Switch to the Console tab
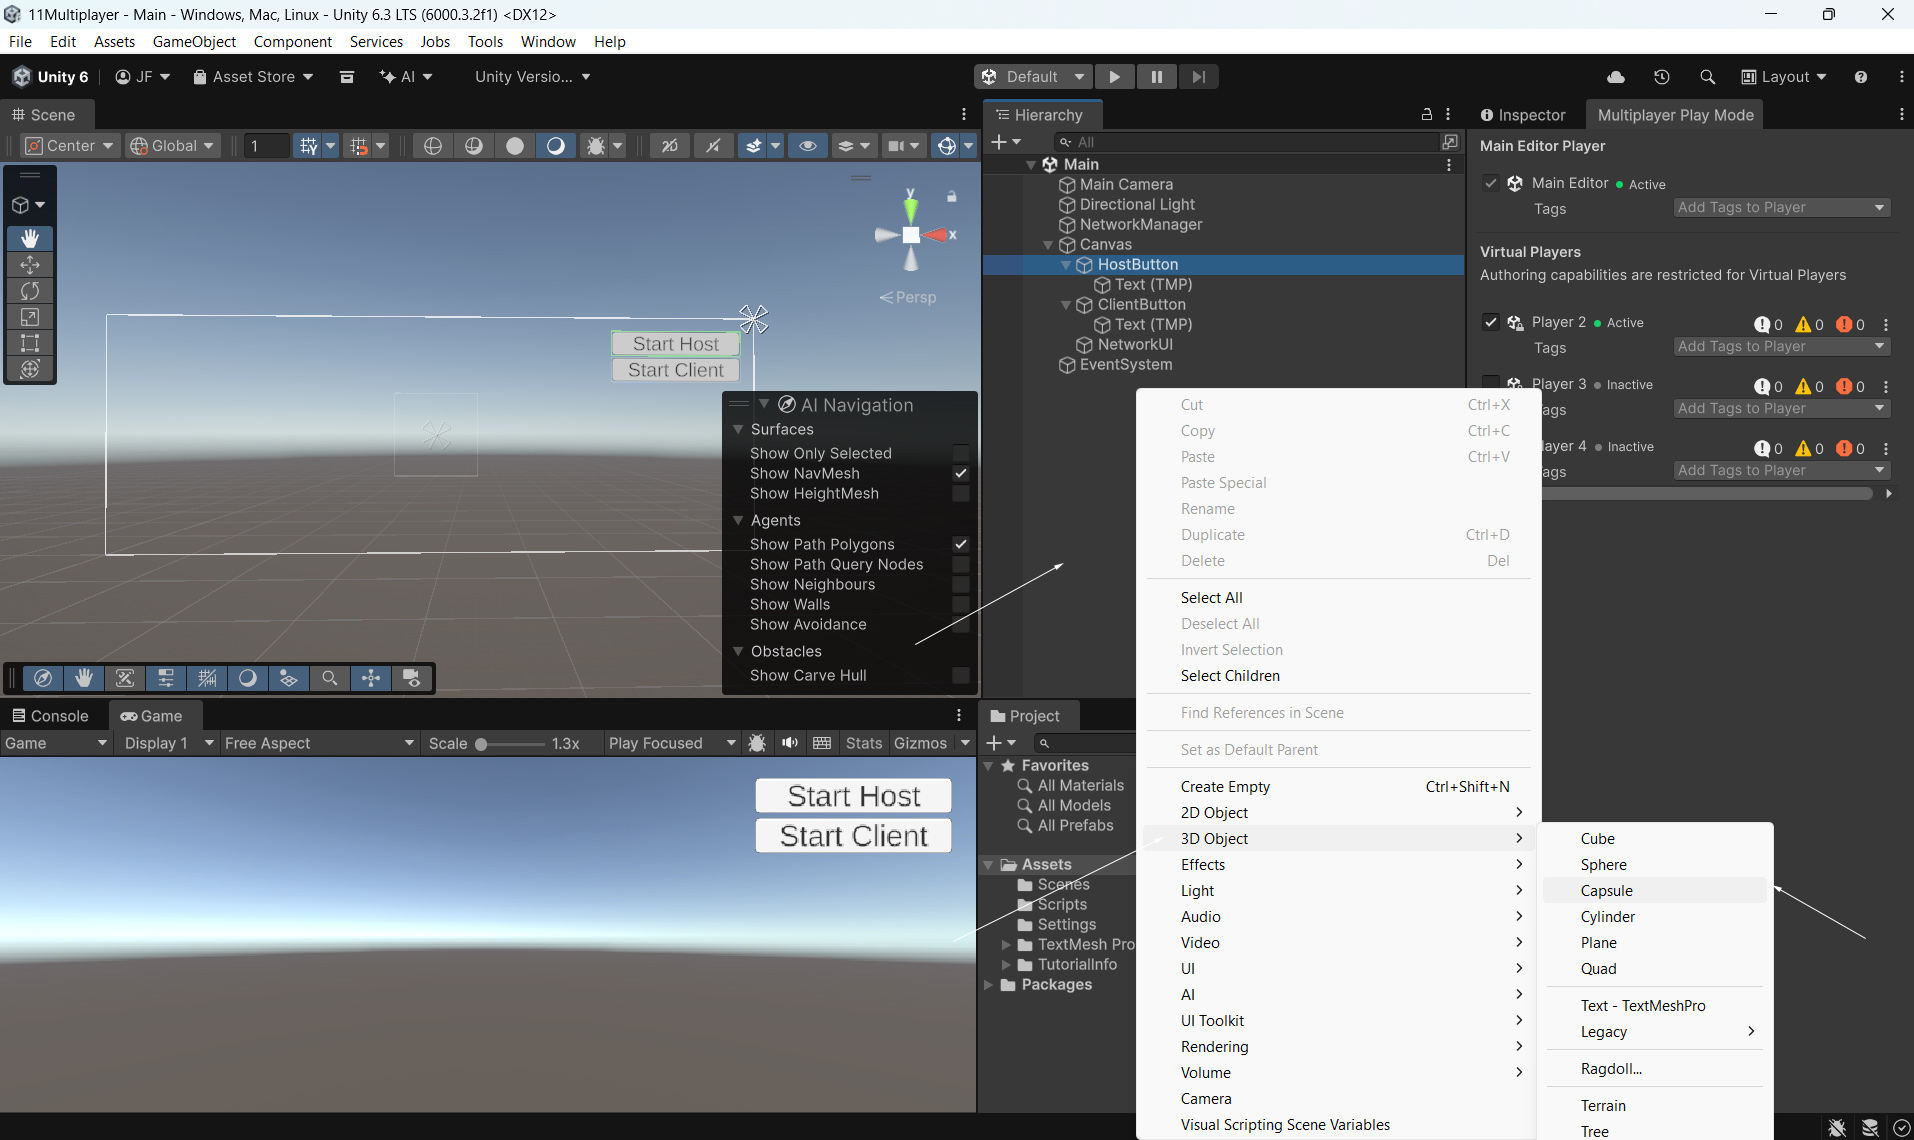The width and height of the screenshot is (1914, 1140). (x=50, y=716)
